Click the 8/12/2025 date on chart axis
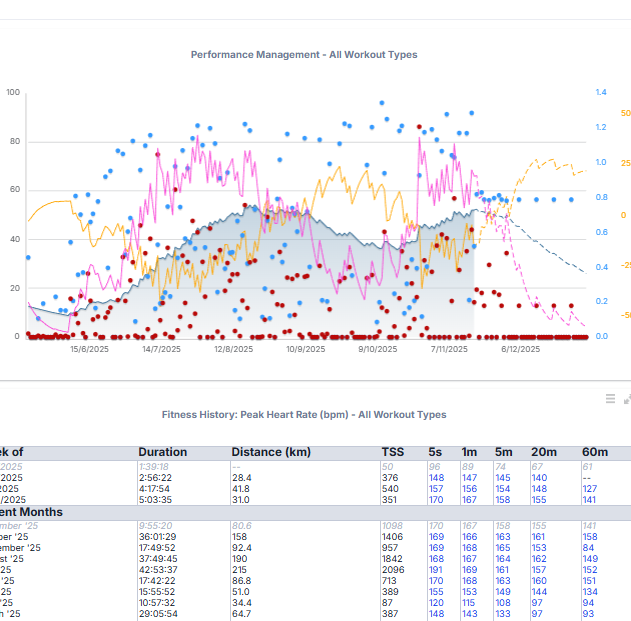Screen dimensions: 631x621 click(520, 349)
